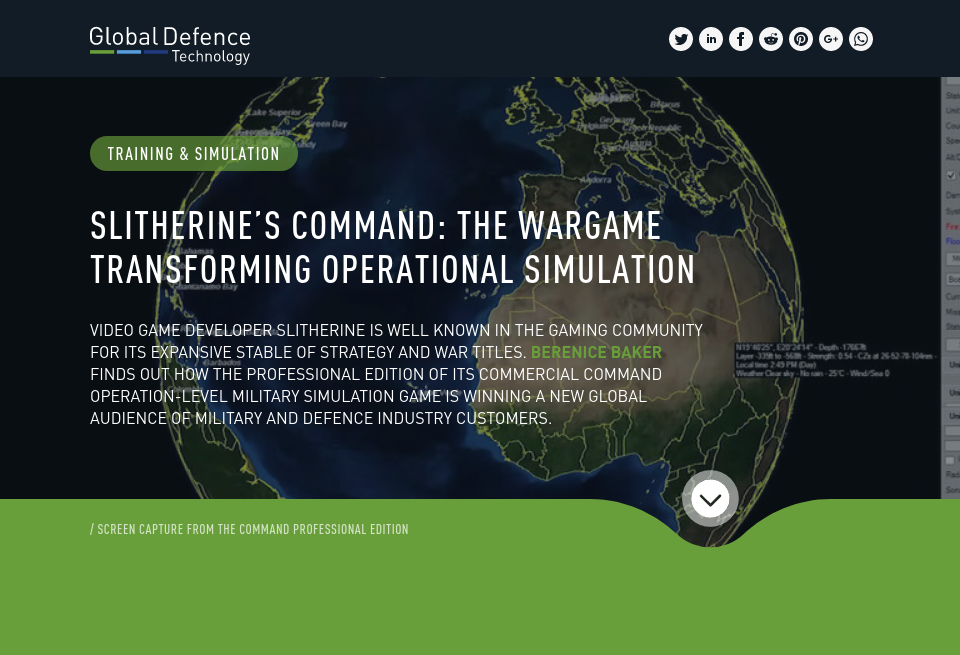Screen dimensions: 960x655
Task: Select the TRAINING & SIMULATION category tag
Action: (194, 153)
